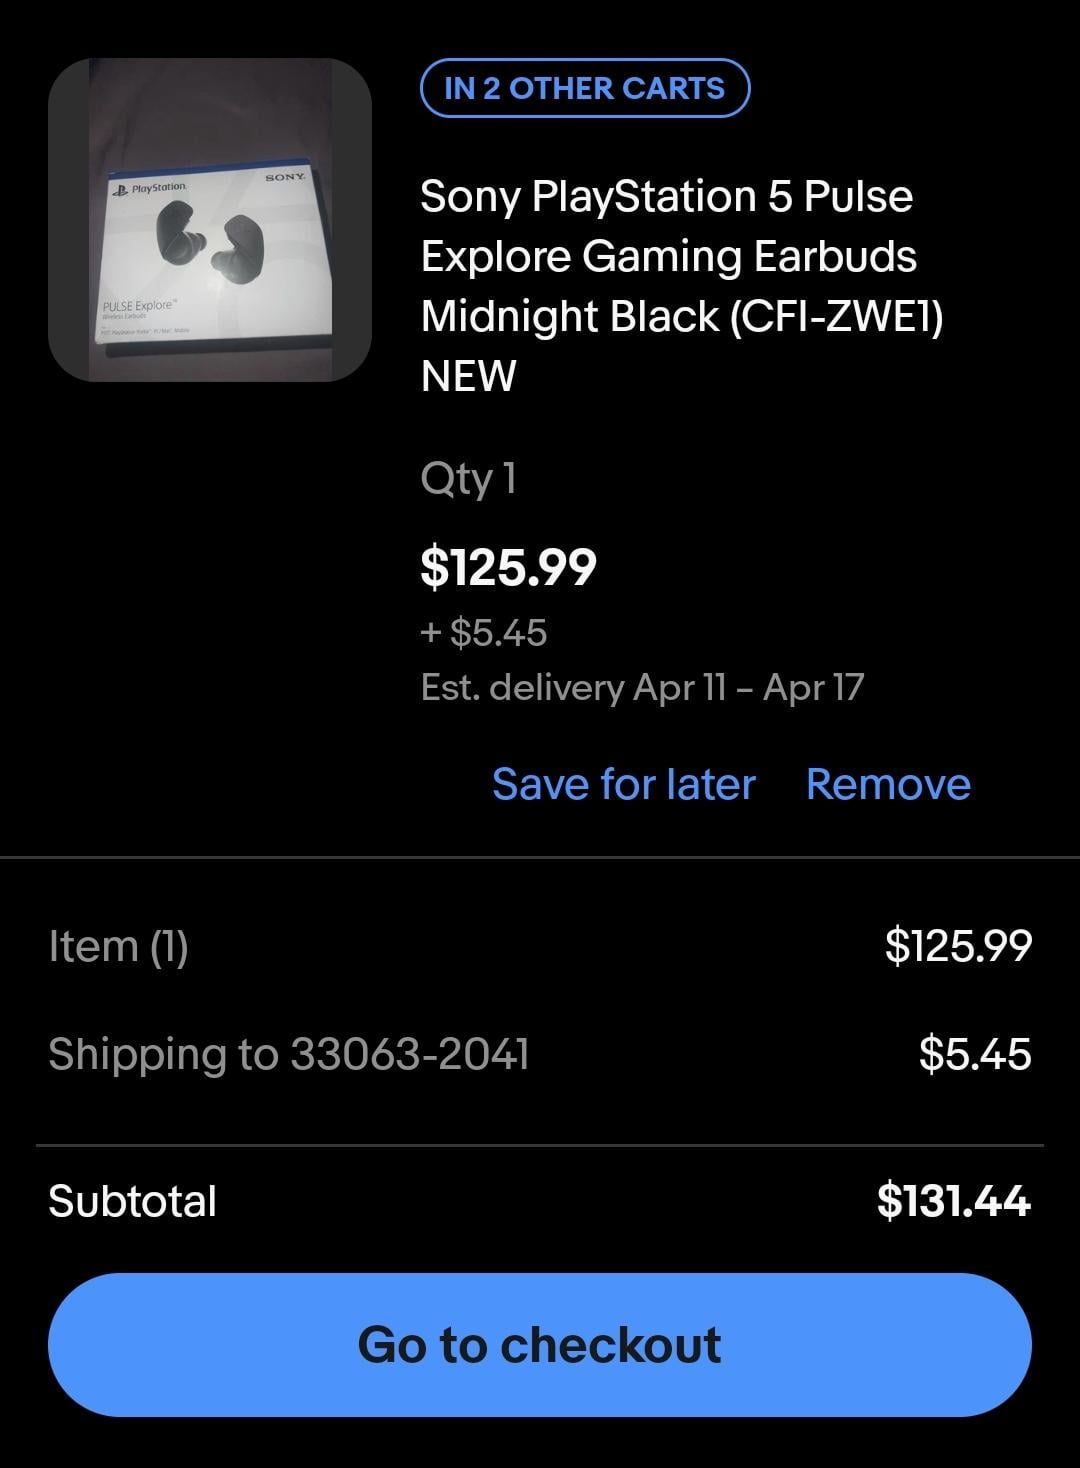Click the bold $125.99 item price
The image size is (1080, 1468).
point(508,567)
